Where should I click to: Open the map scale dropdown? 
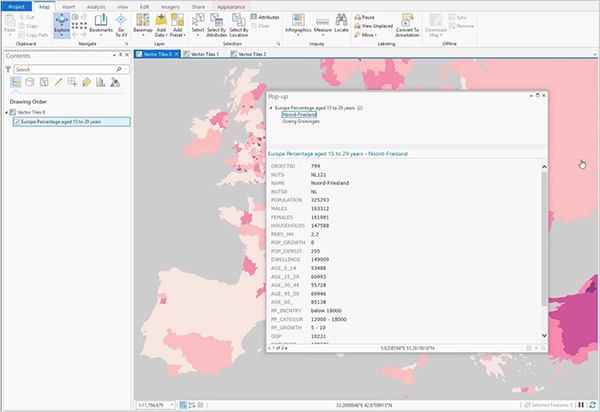[x=172, y=404]
